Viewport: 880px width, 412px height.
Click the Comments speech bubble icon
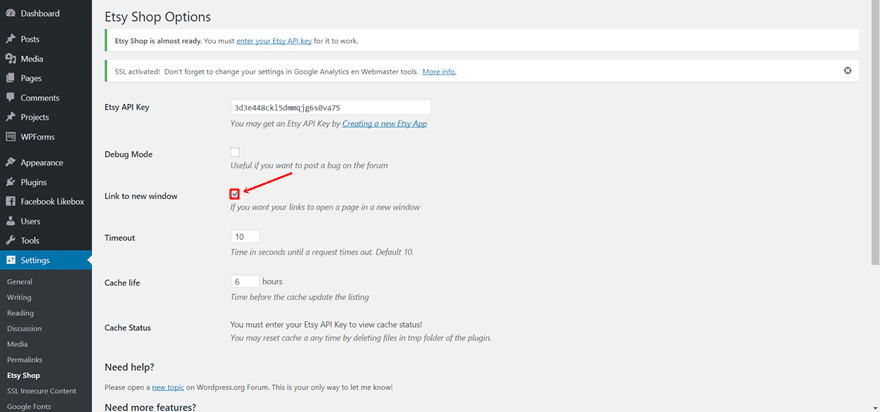[x=10, y=98]
